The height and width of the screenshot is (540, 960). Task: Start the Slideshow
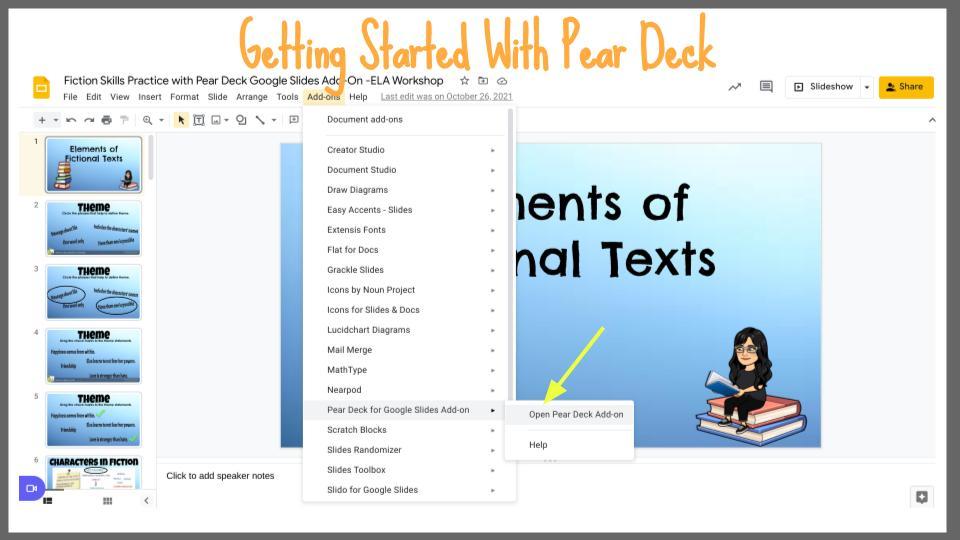click(x=823, y=87)
